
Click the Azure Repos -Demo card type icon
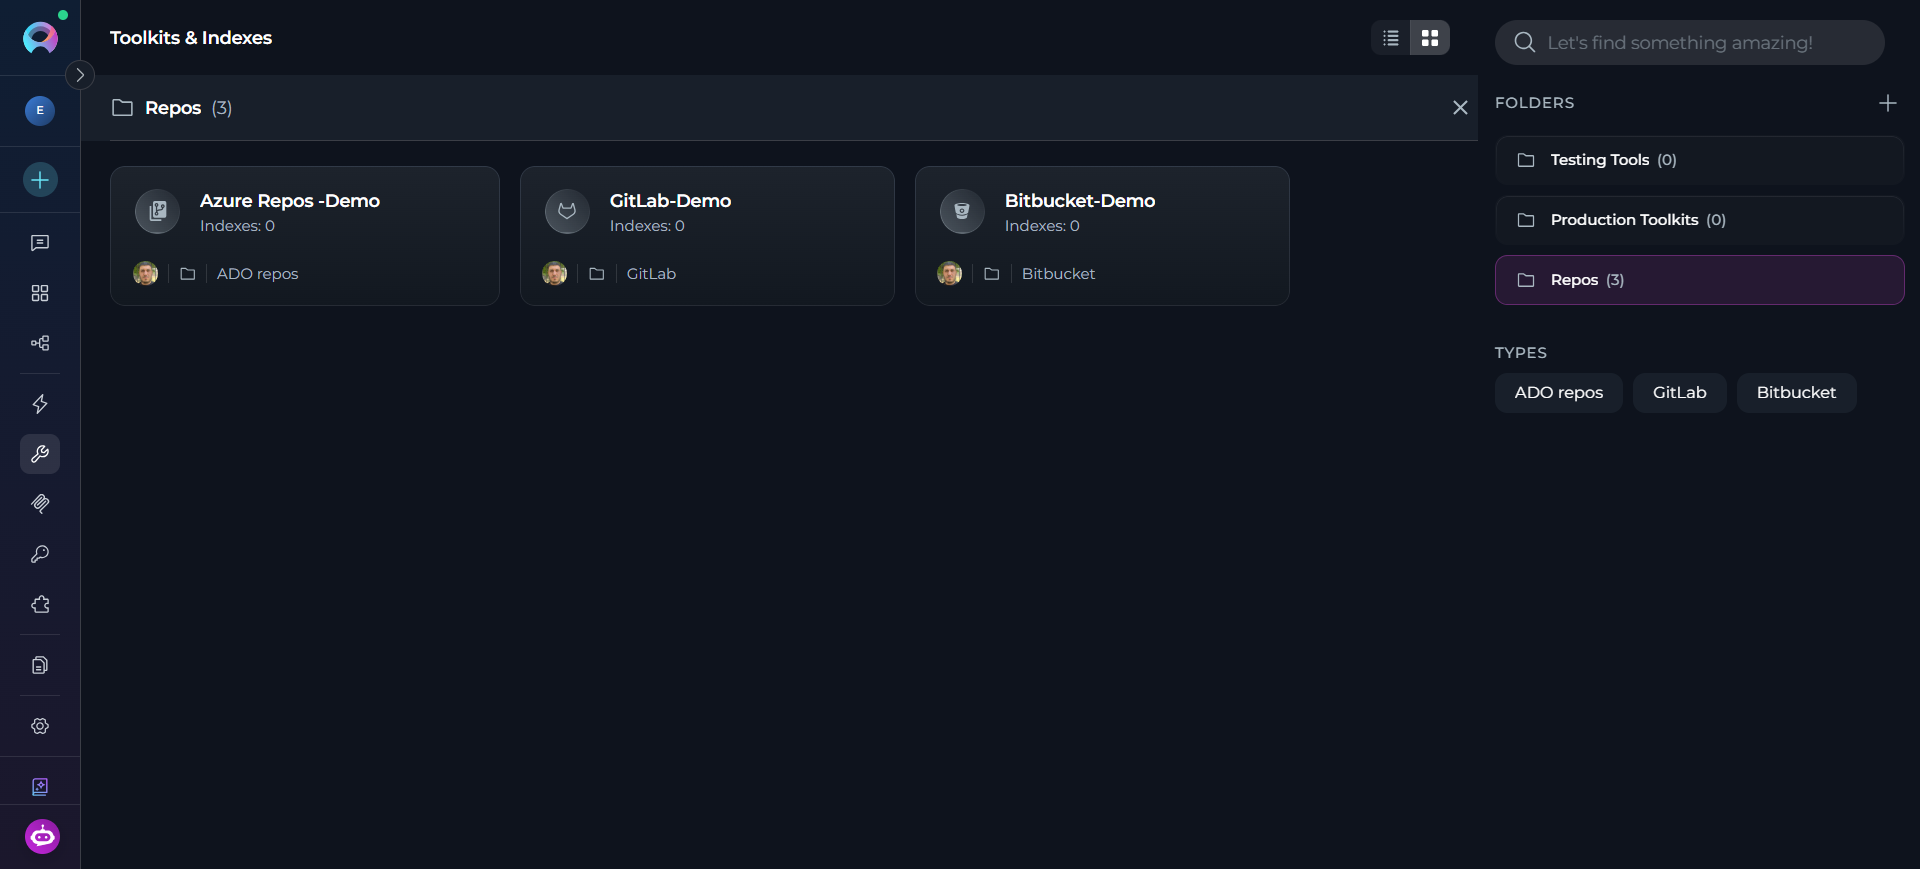tap(158, 211)
